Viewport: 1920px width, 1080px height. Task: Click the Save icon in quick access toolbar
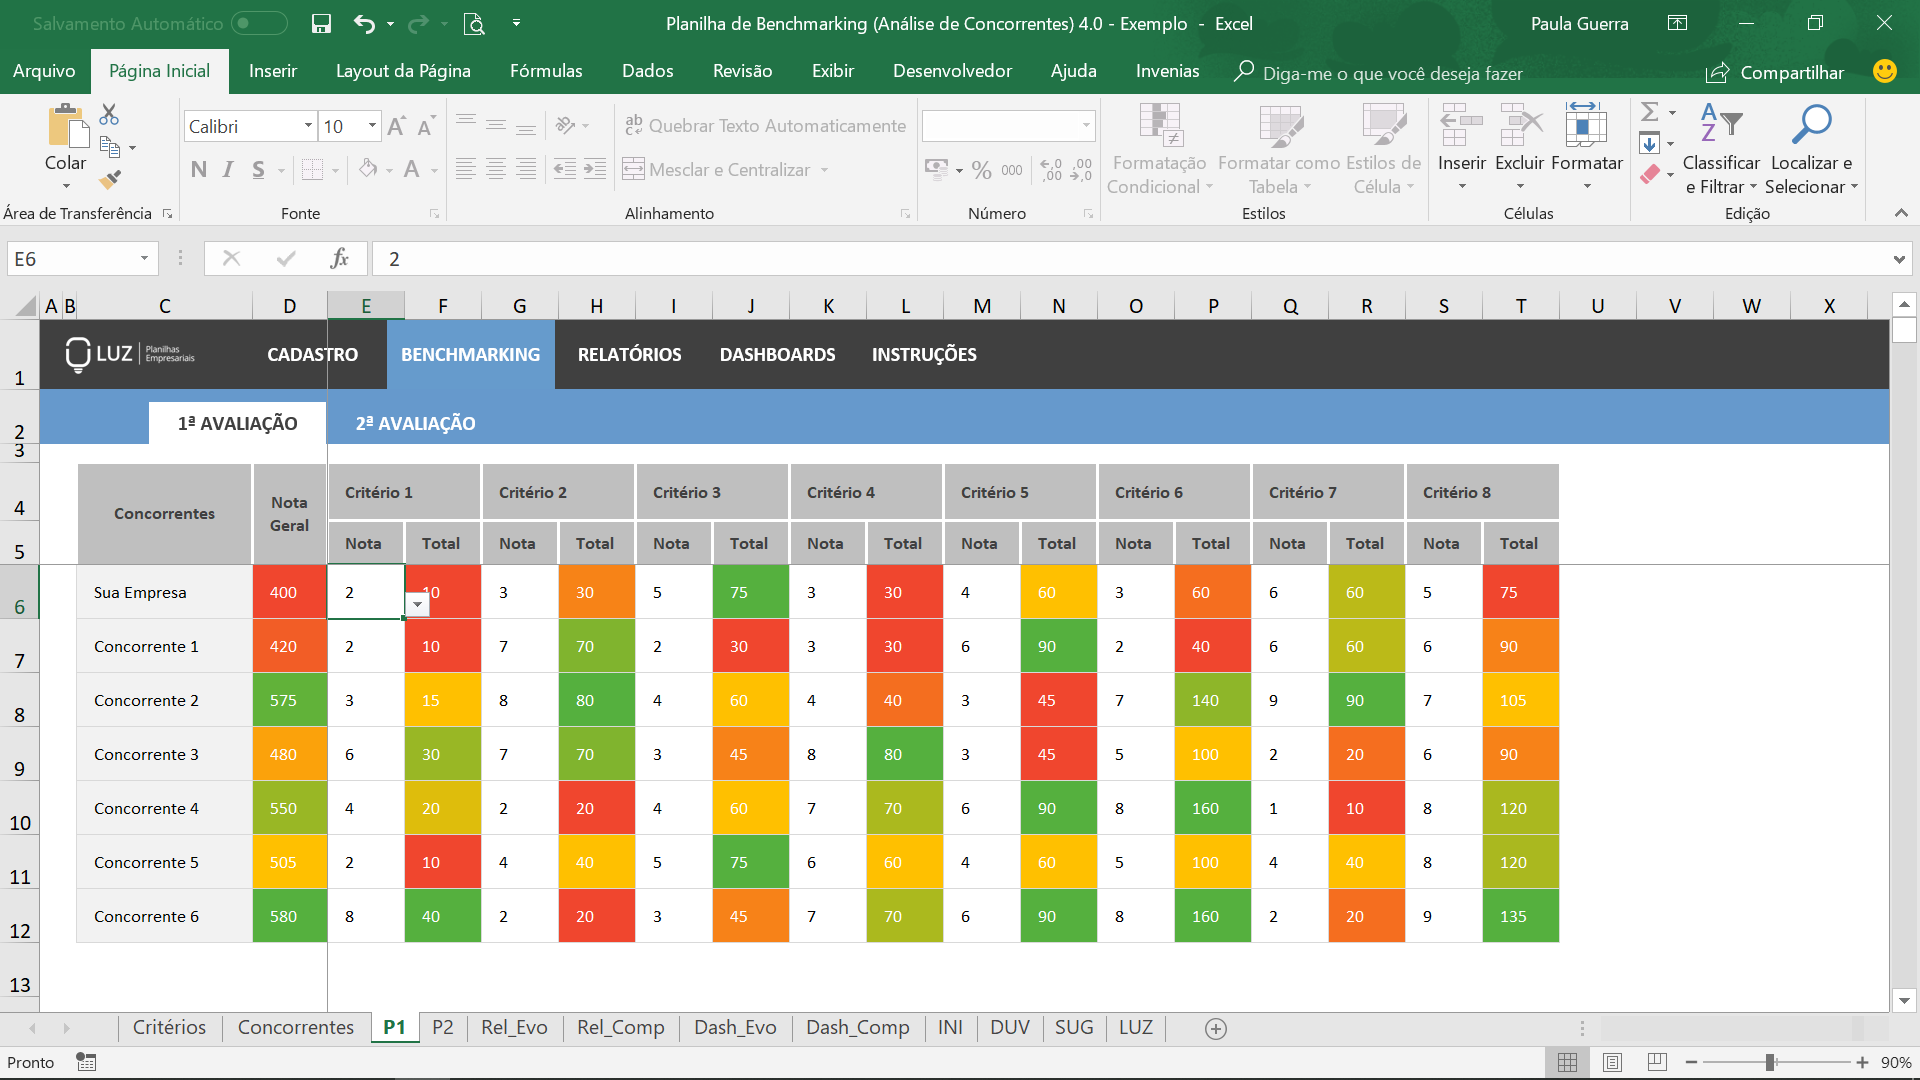321,24
